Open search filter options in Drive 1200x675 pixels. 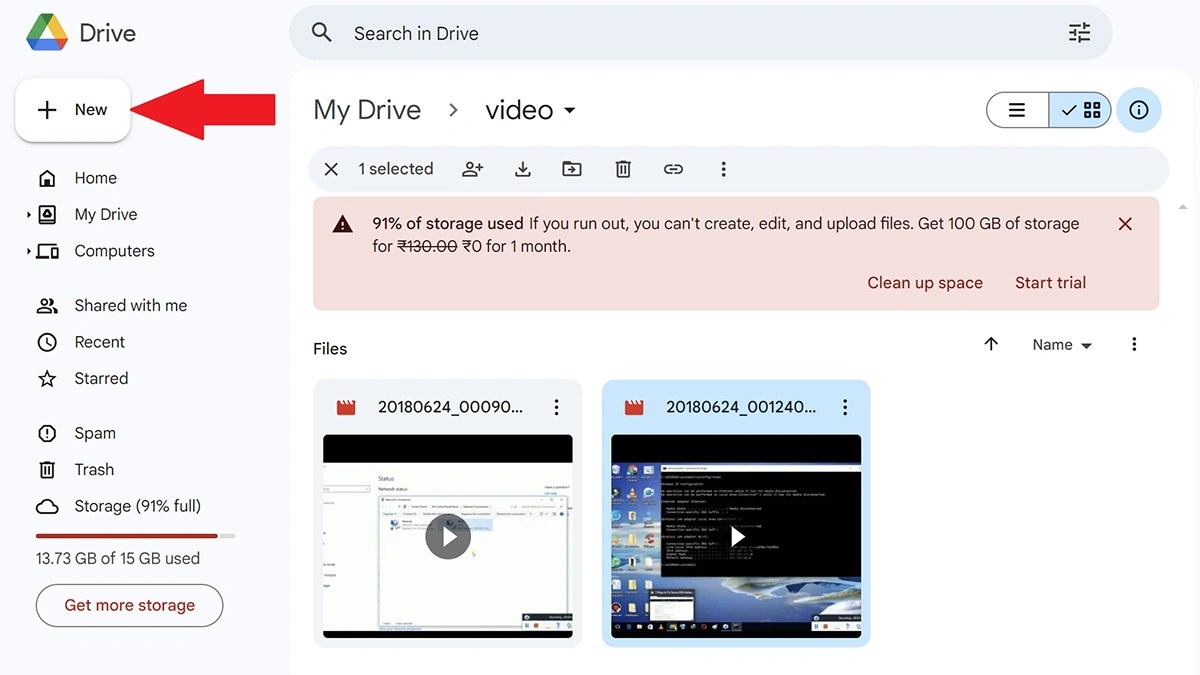(1079, 32)
